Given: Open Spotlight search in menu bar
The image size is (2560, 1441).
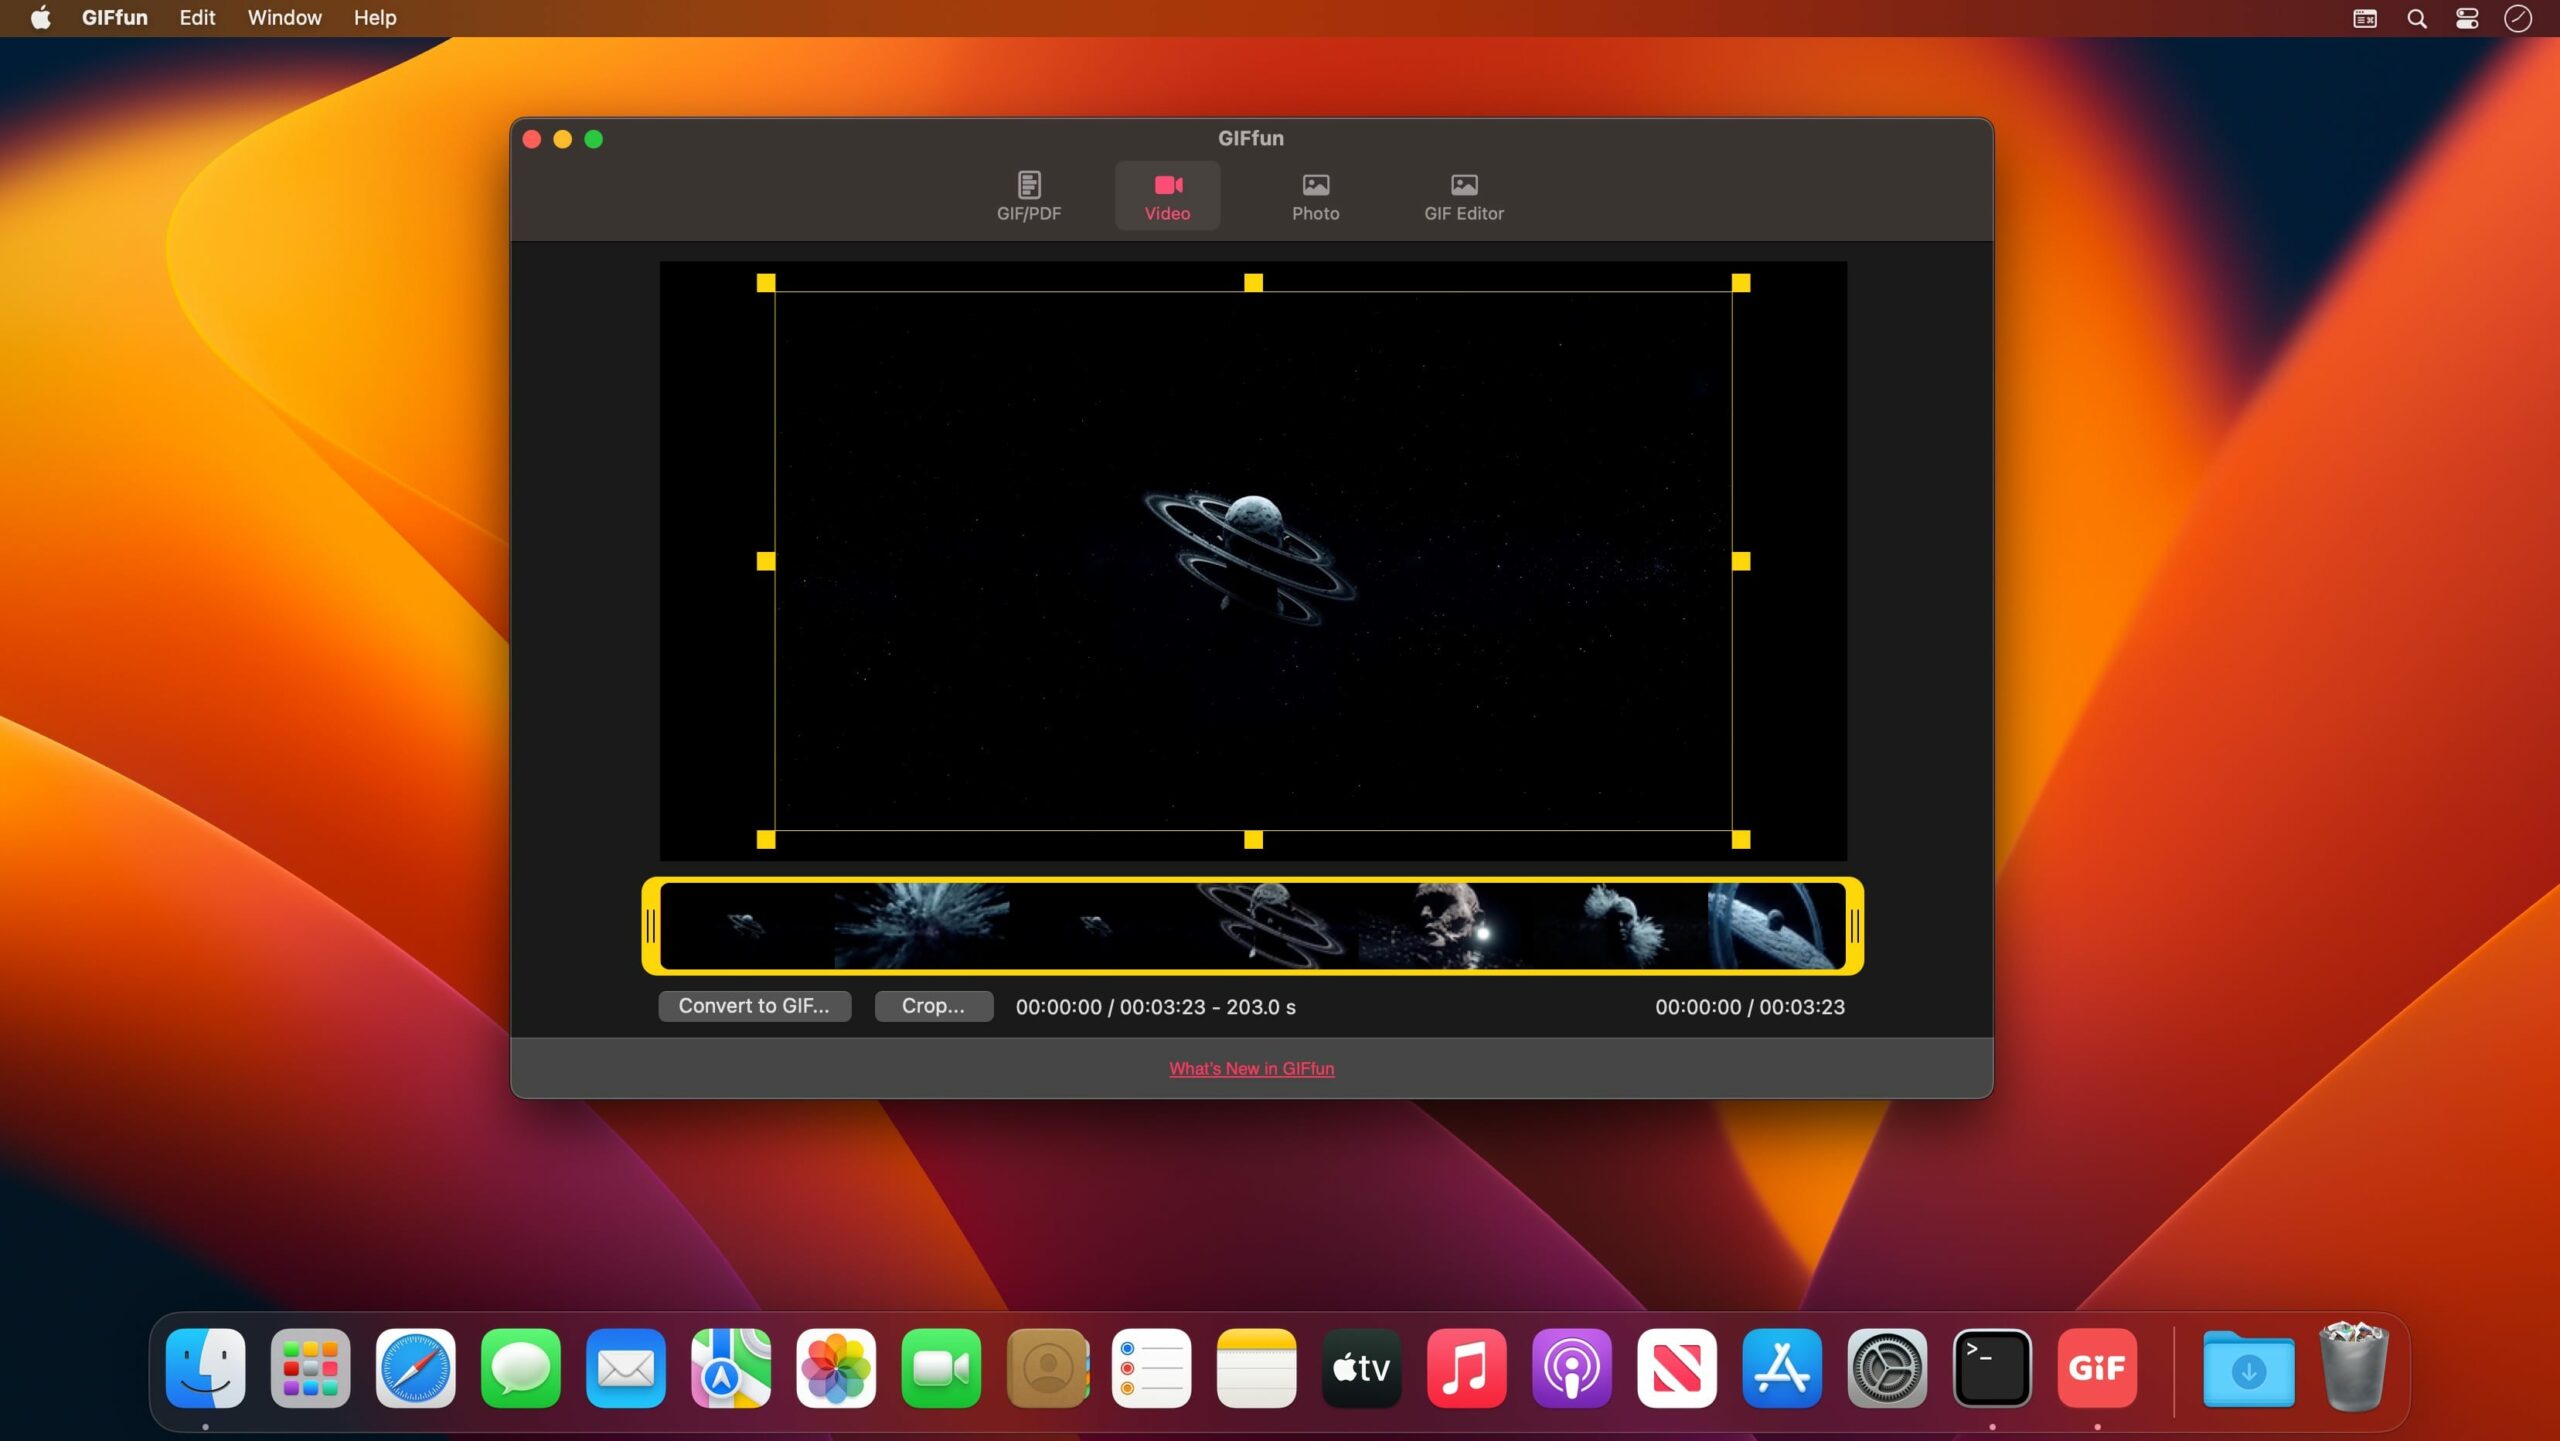Looking at the screenshot, I should coord(2416,18).
